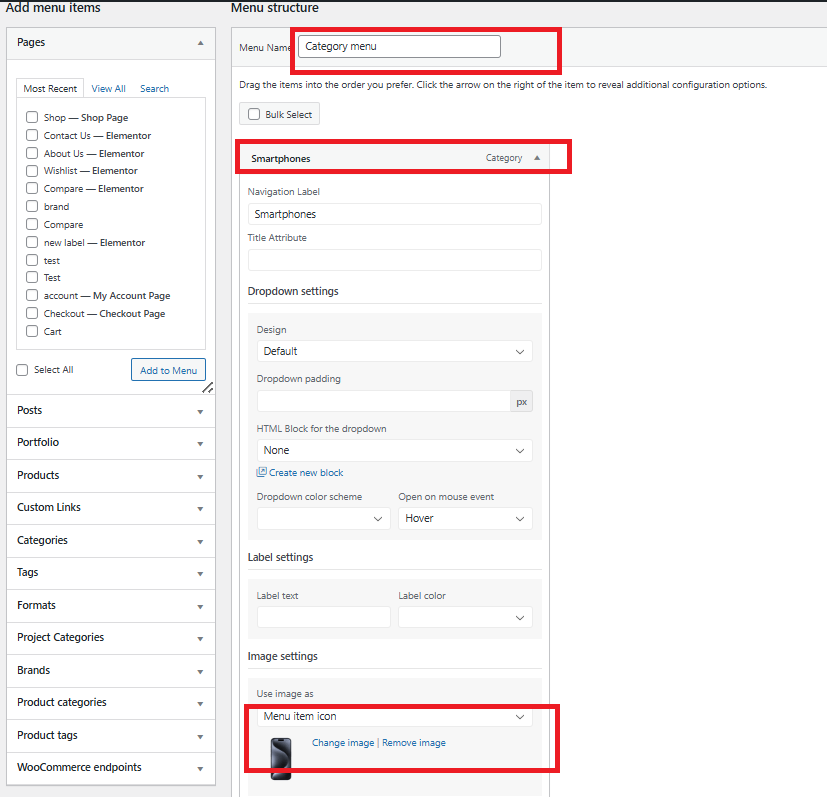Image resolution: width=827 pixels, height=797 pixels.
Task: Expand the Custom Links panel
Action: click(111, 508)
